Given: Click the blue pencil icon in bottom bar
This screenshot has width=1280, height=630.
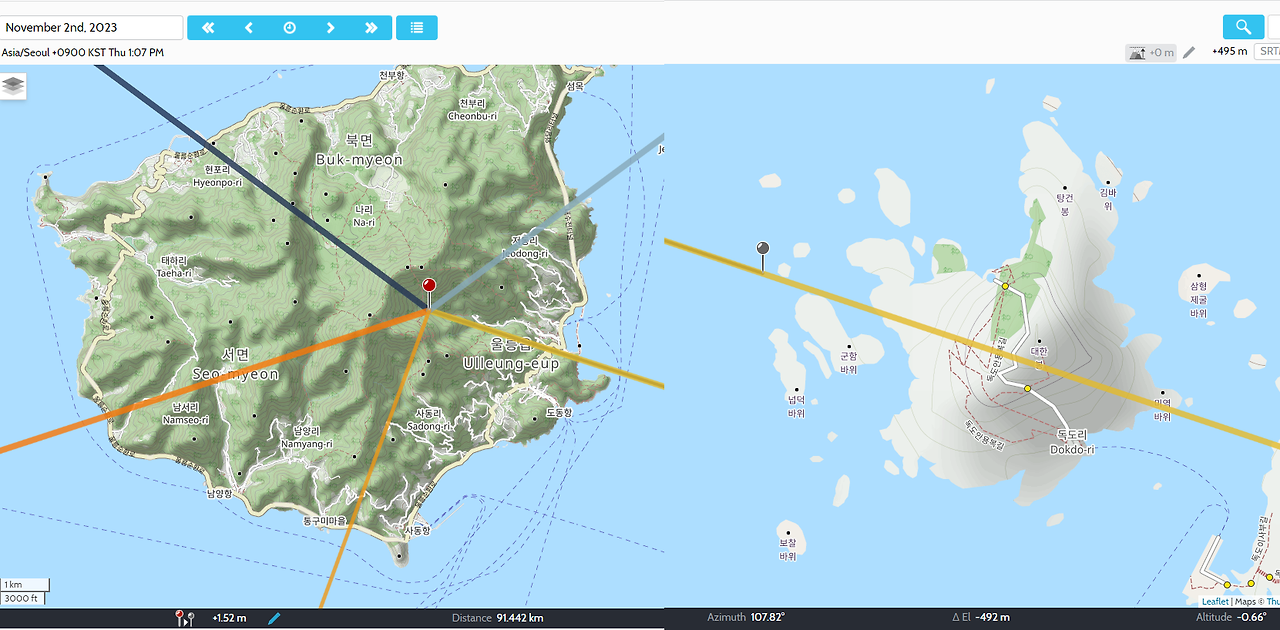Looking at the screenshot, I should pos(274,618).
